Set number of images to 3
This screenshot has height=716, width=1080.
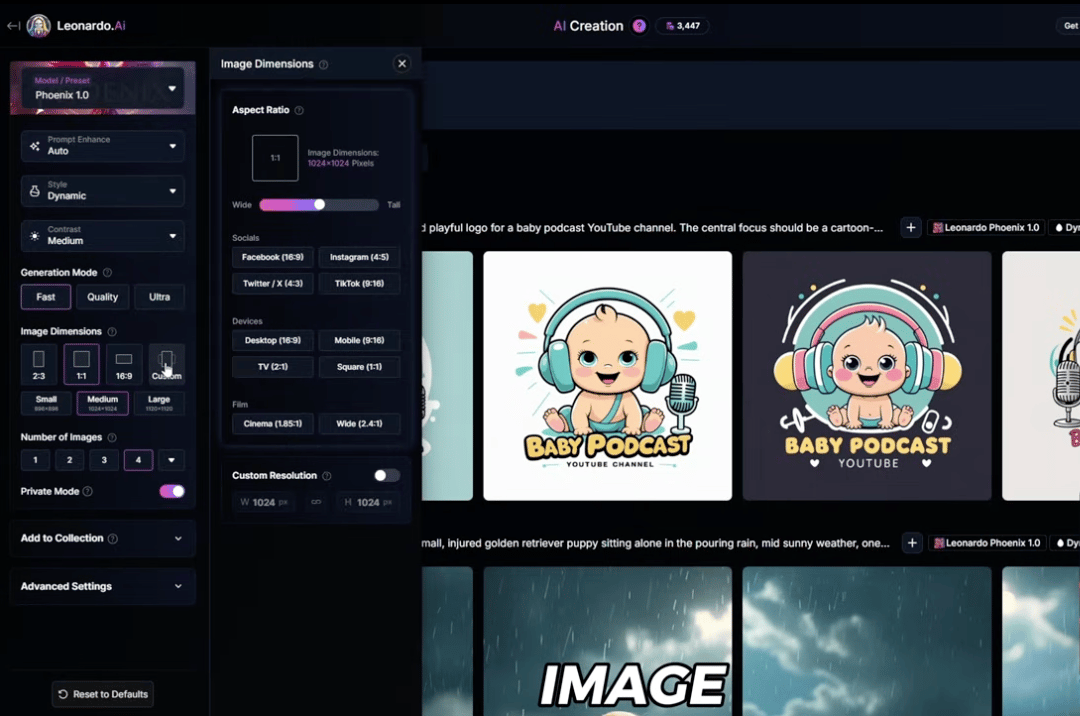(104, 460)
